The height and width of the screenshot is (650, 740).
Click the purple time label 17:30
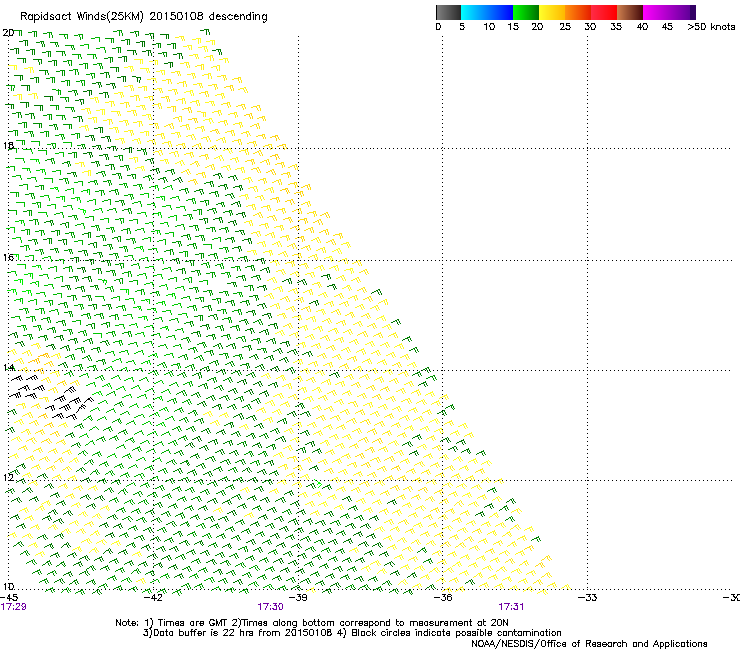point(270,607)
